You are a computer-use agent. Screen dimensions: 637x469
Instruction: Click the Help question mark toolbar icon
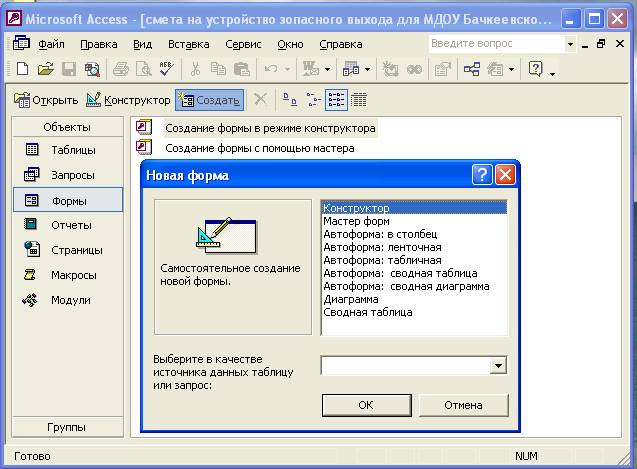pyautogui.click(x=535, y=69)
